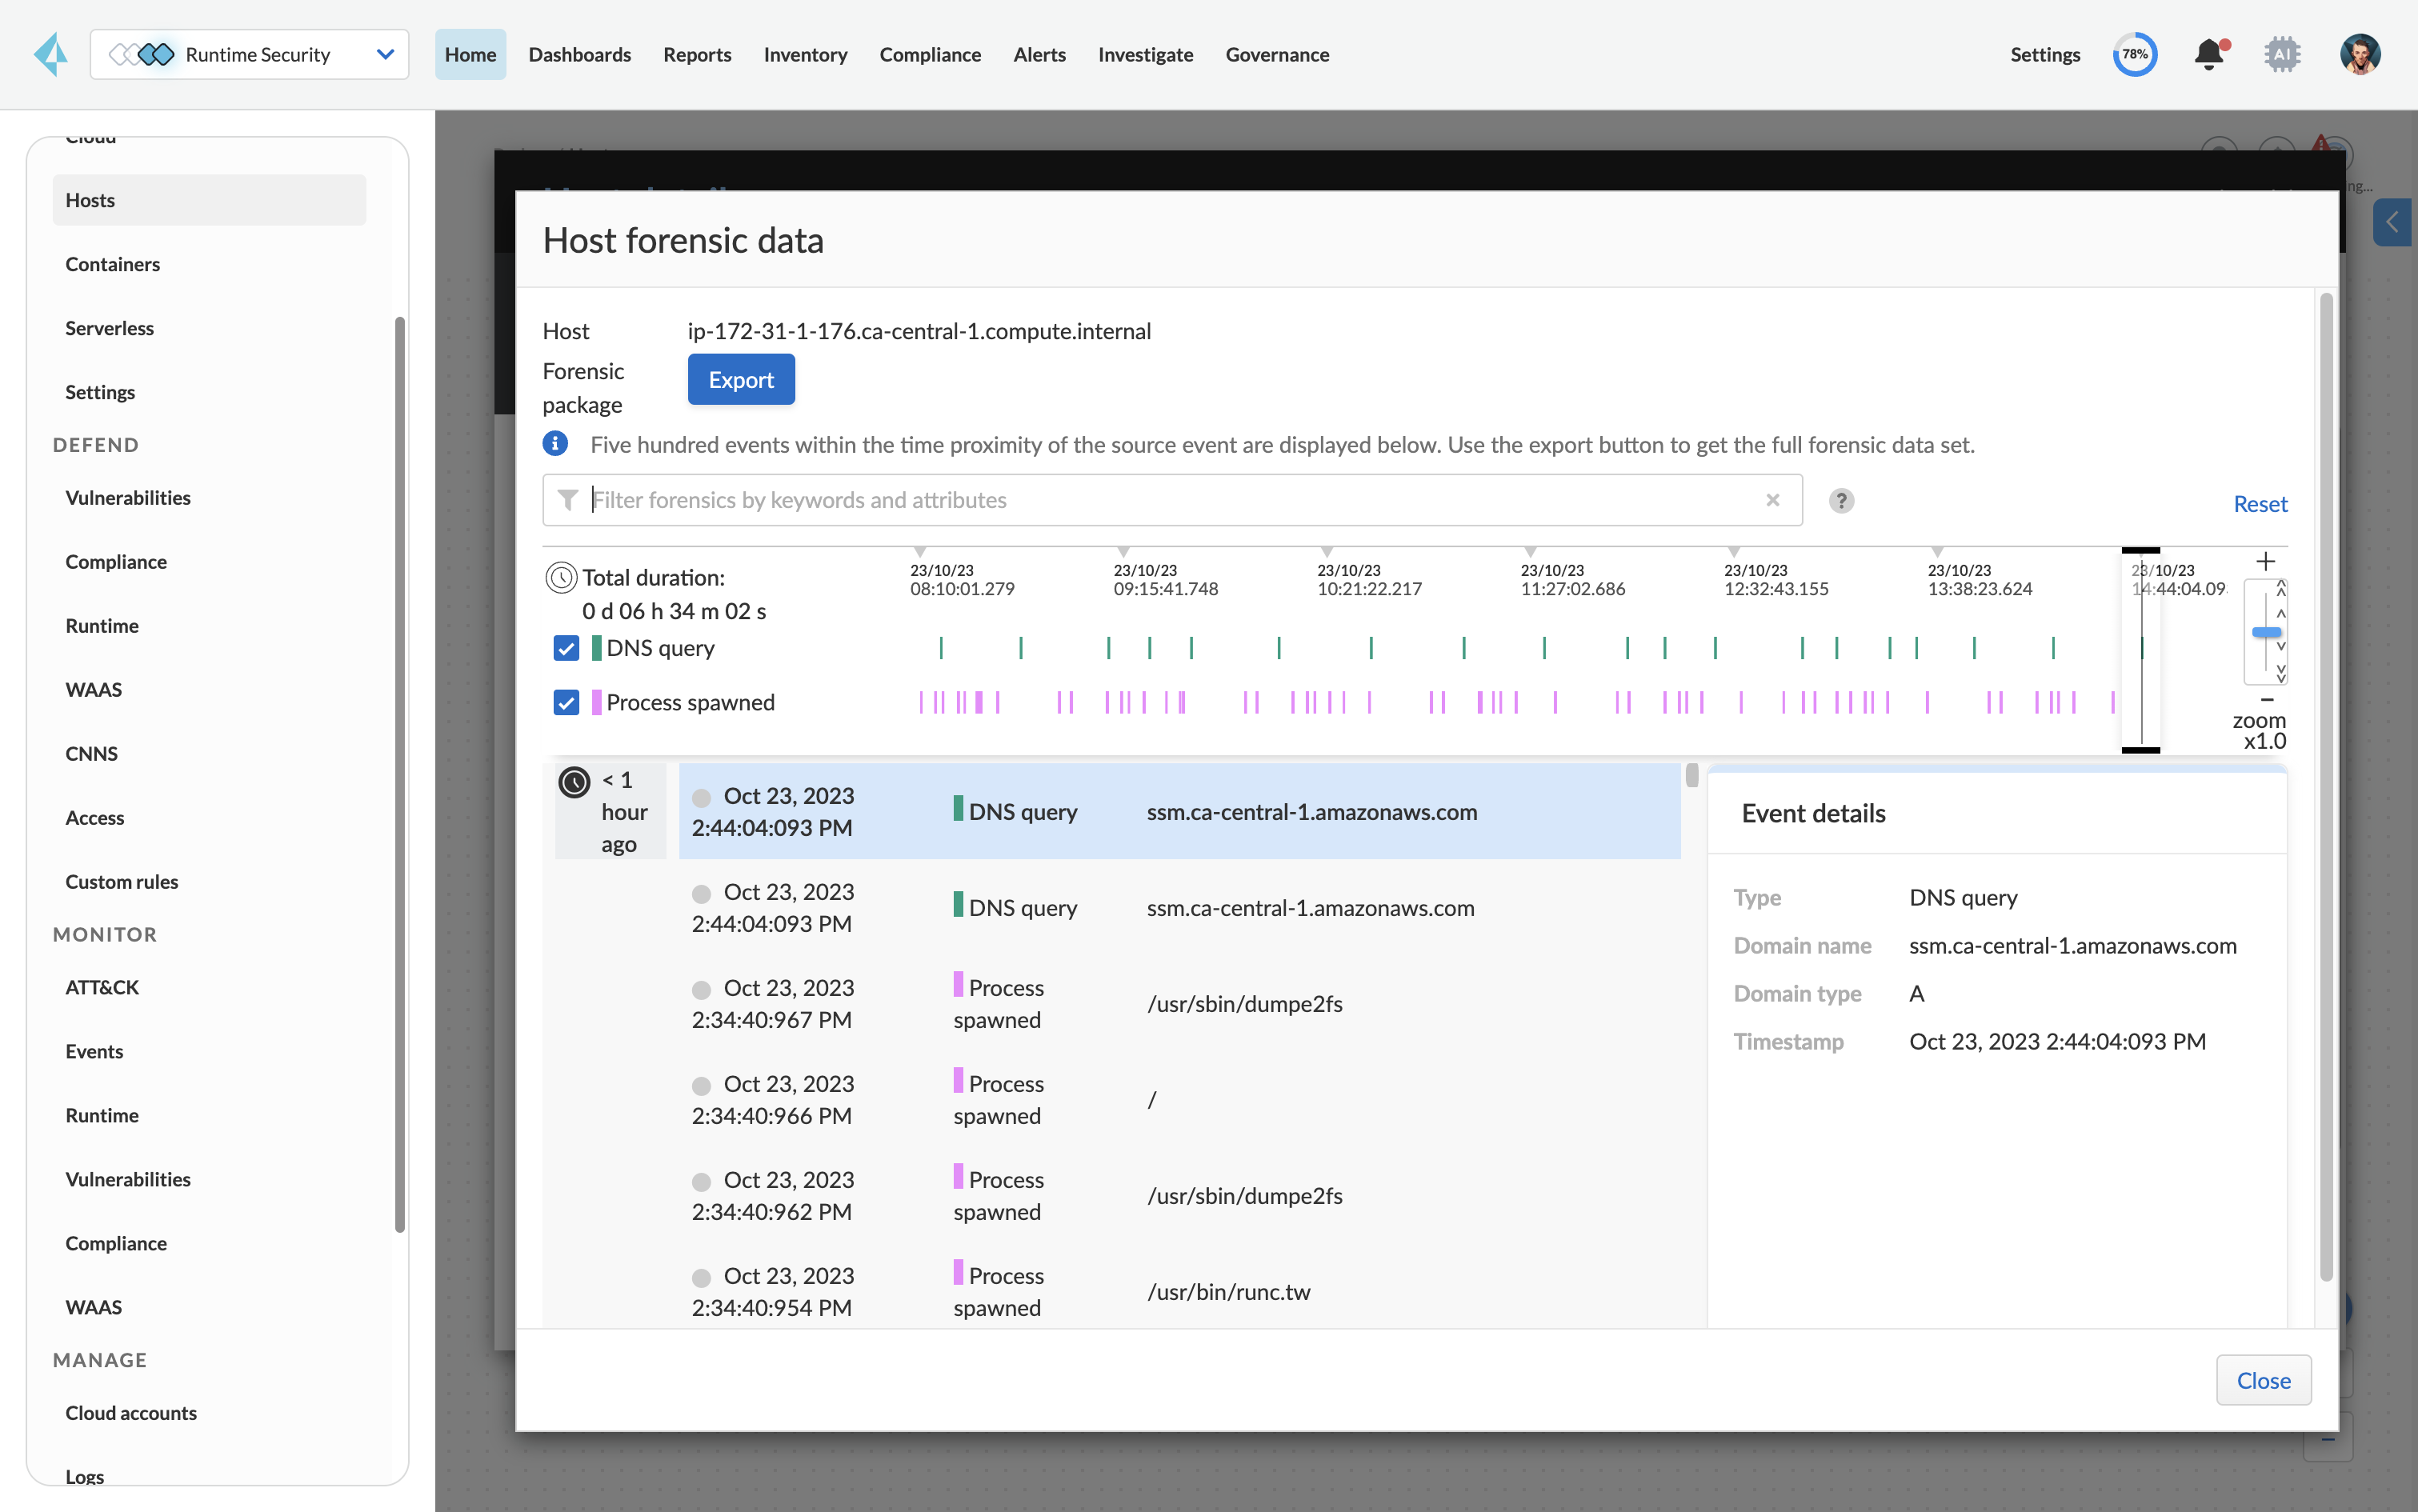Click the timeline zoom in plus icon
Screen dimensions: 2418x1512
pos(2265,561)
